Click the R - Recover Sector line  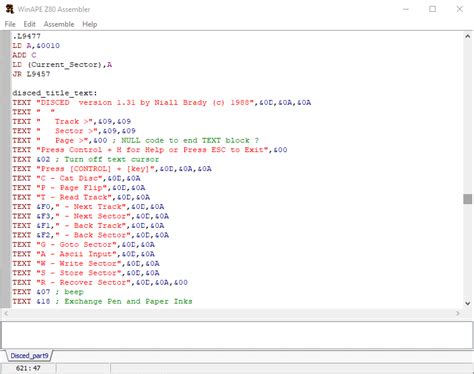click(x=100, y=283)
